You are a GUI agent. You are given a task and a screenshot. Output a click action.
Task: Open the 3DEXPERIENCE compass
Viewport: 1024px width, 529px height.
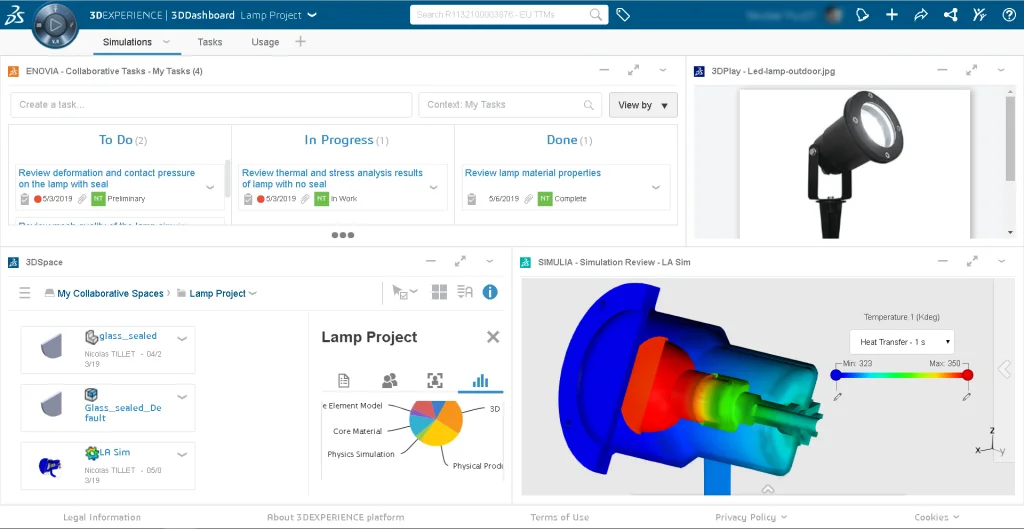tap(57, 21)
